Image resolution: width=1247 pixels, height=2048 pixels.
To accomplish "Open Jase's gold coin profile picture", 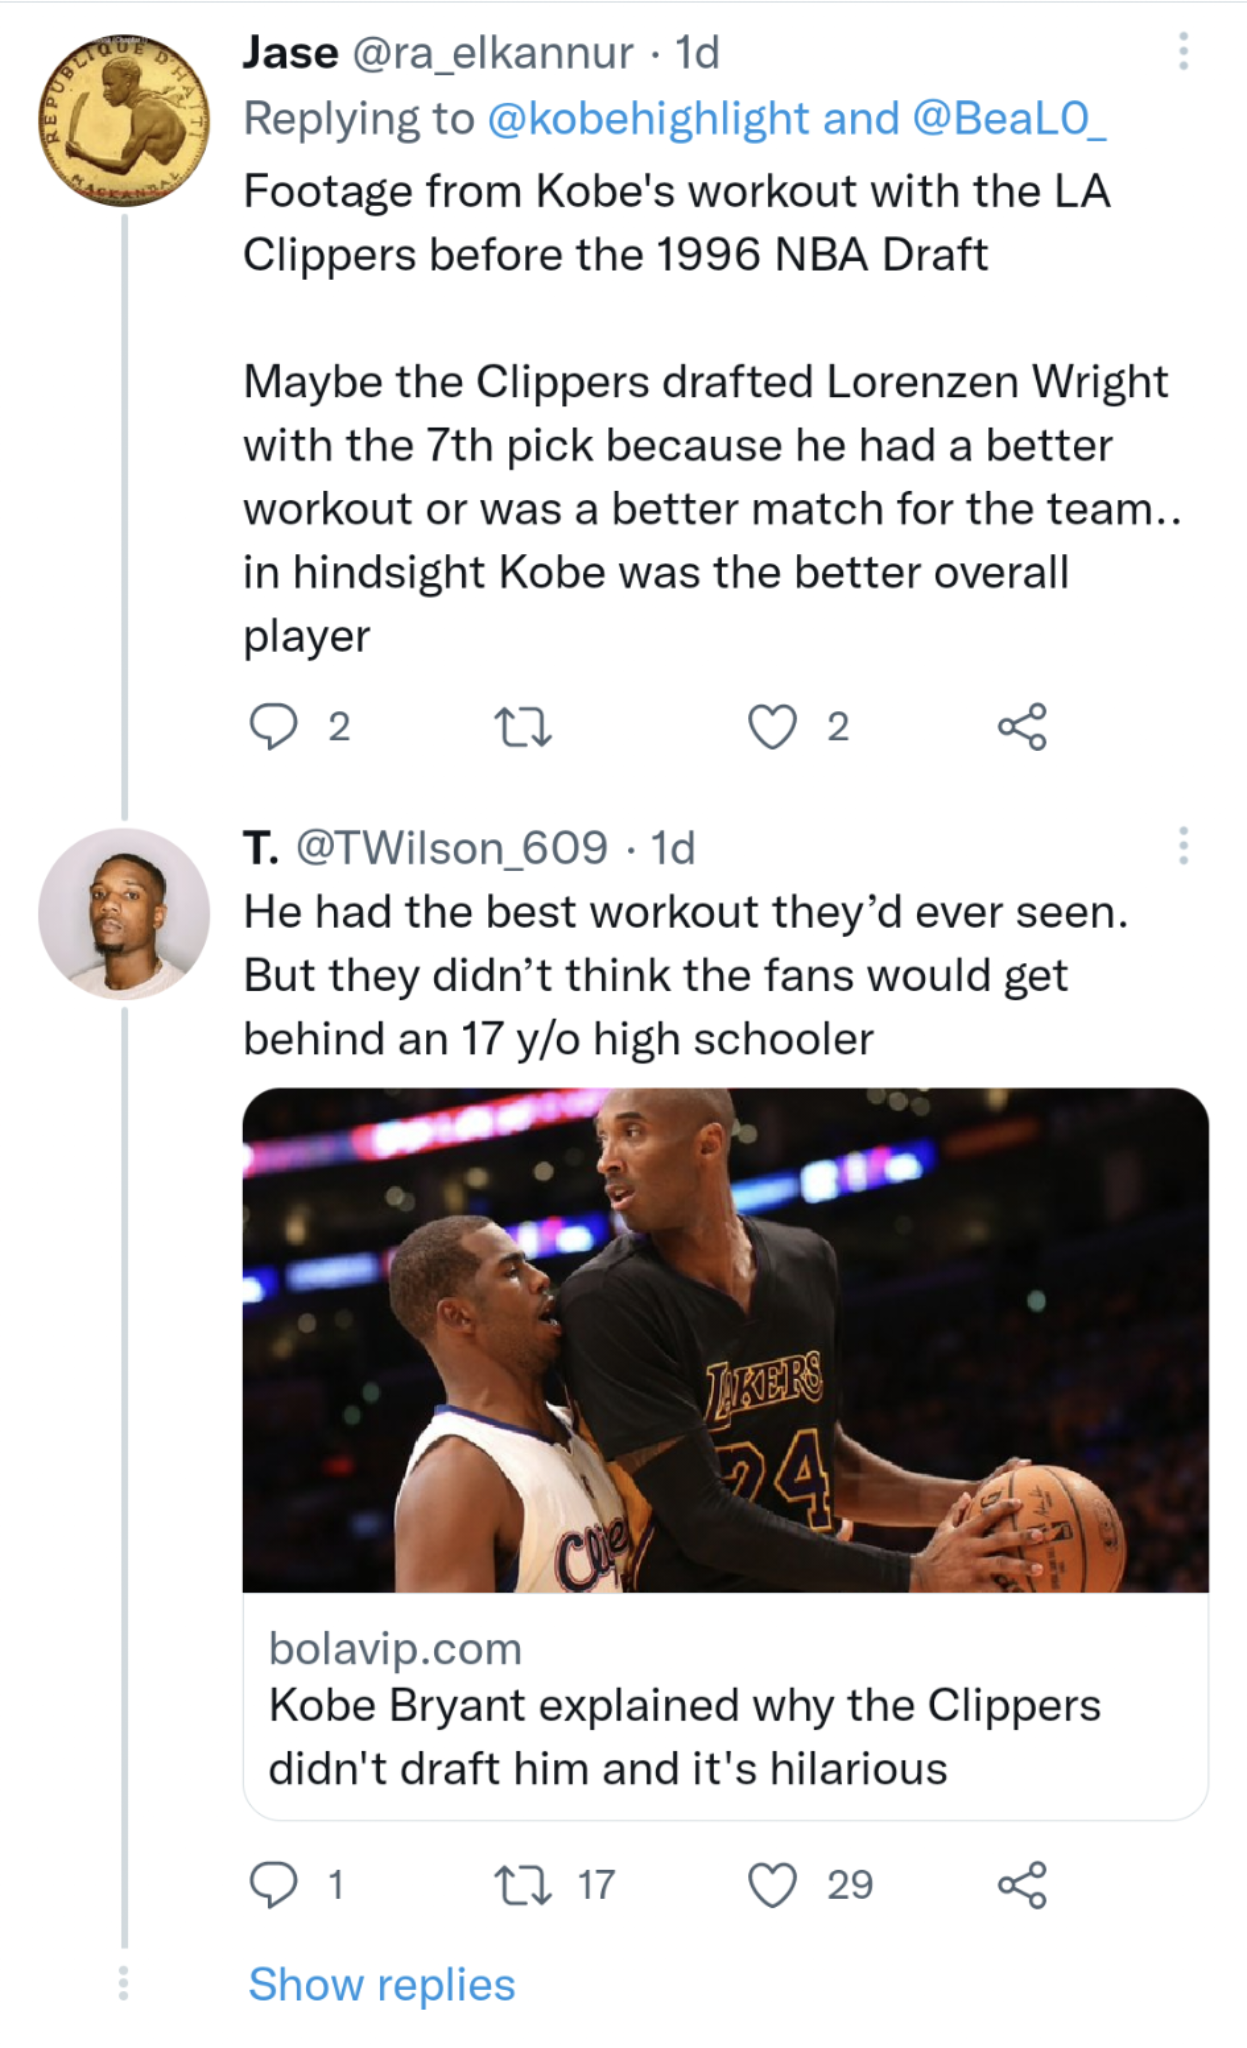I will [124, 120].
